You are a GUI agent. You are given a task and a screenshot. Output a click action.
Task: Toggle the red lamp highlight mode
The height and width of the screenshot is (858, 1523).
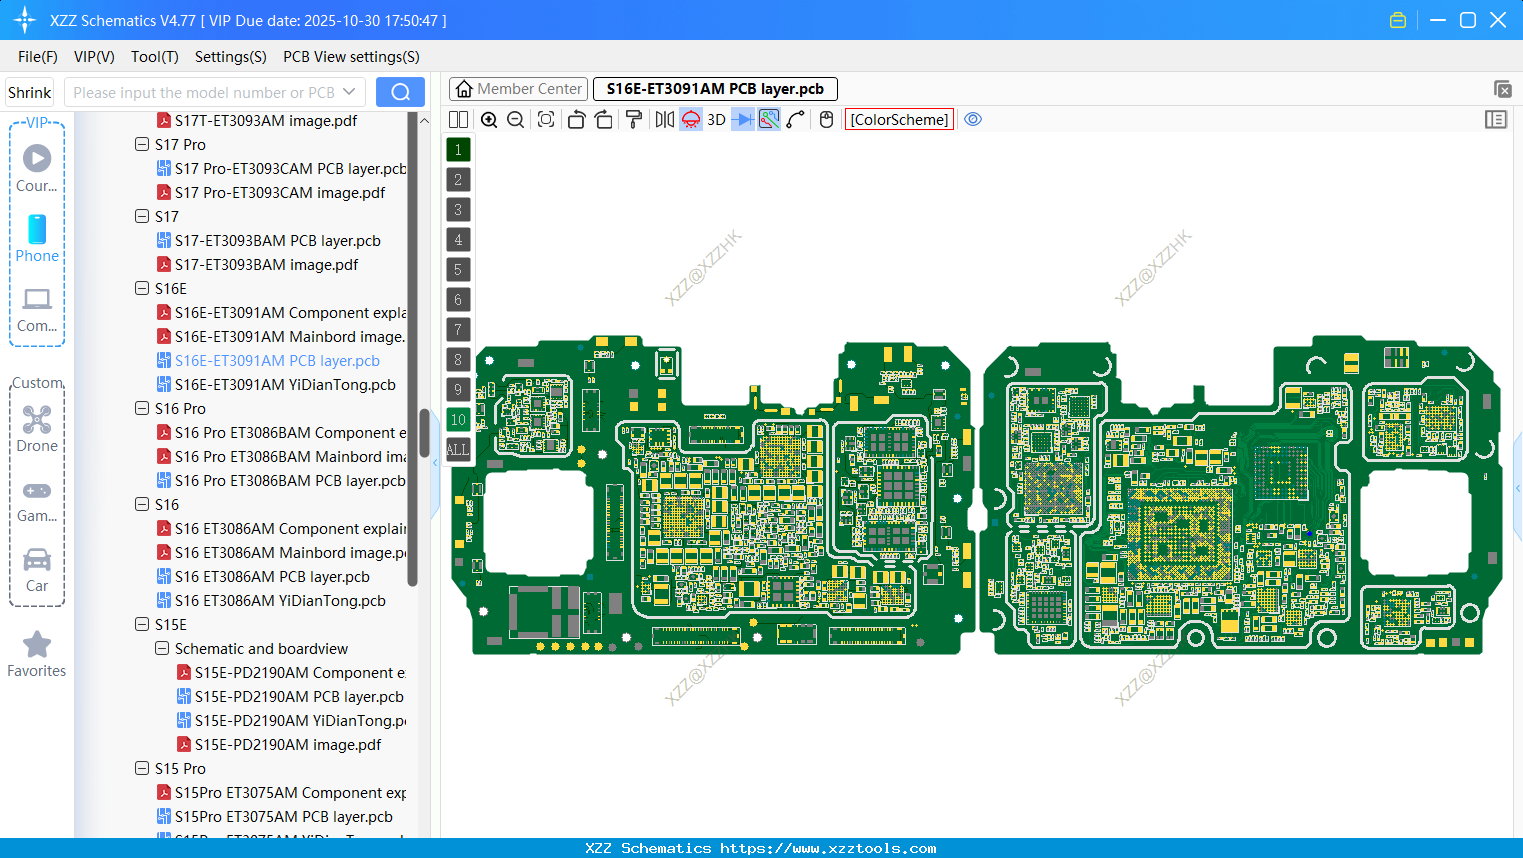[690, 119]
